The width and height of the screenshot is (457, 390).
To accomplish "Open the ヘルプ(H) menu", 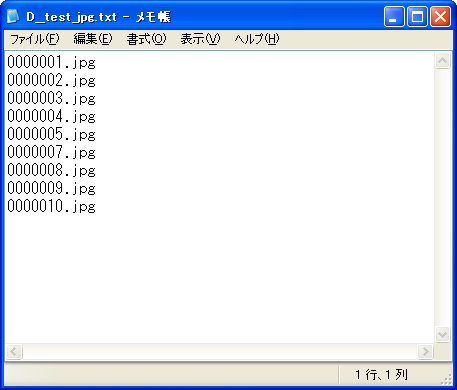I will click(x=257, y=39).
